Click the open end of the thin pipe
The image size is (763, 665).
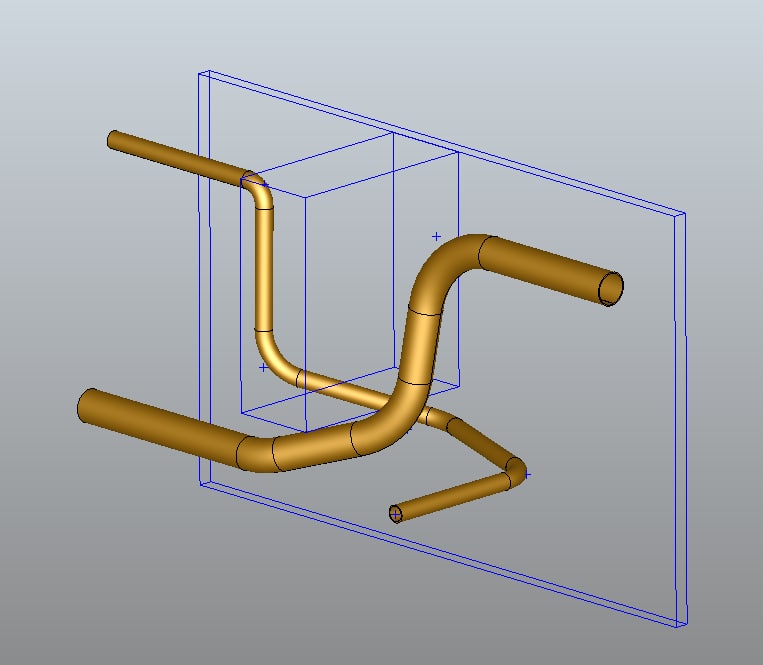coord(396,514)
